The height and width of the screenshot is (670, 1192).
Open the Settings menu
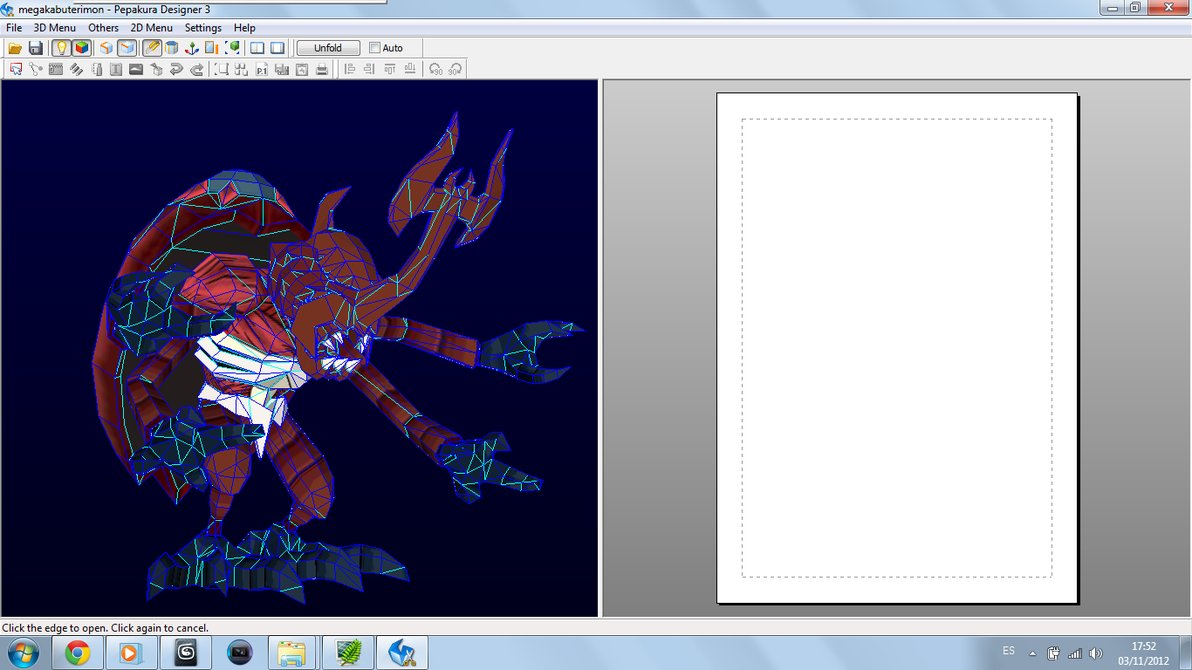click(203, 28)
